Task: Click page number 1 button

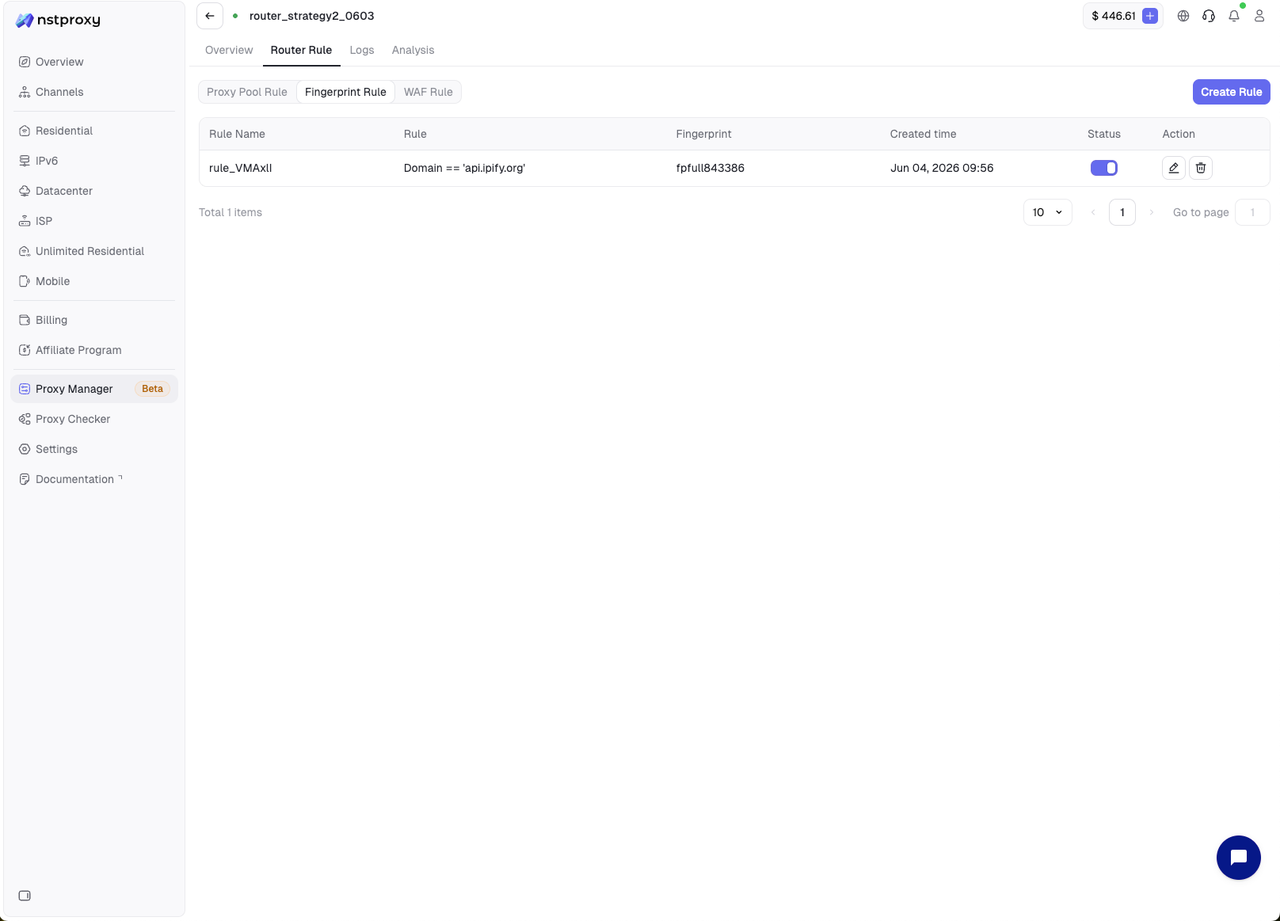Action: point(1122,212)
